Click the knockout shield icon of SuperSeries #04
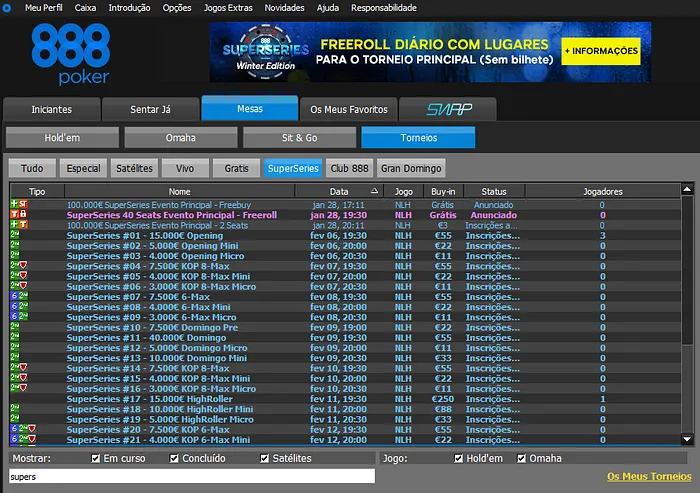Screen dimensions: 700x493 (x=23, y=266)
